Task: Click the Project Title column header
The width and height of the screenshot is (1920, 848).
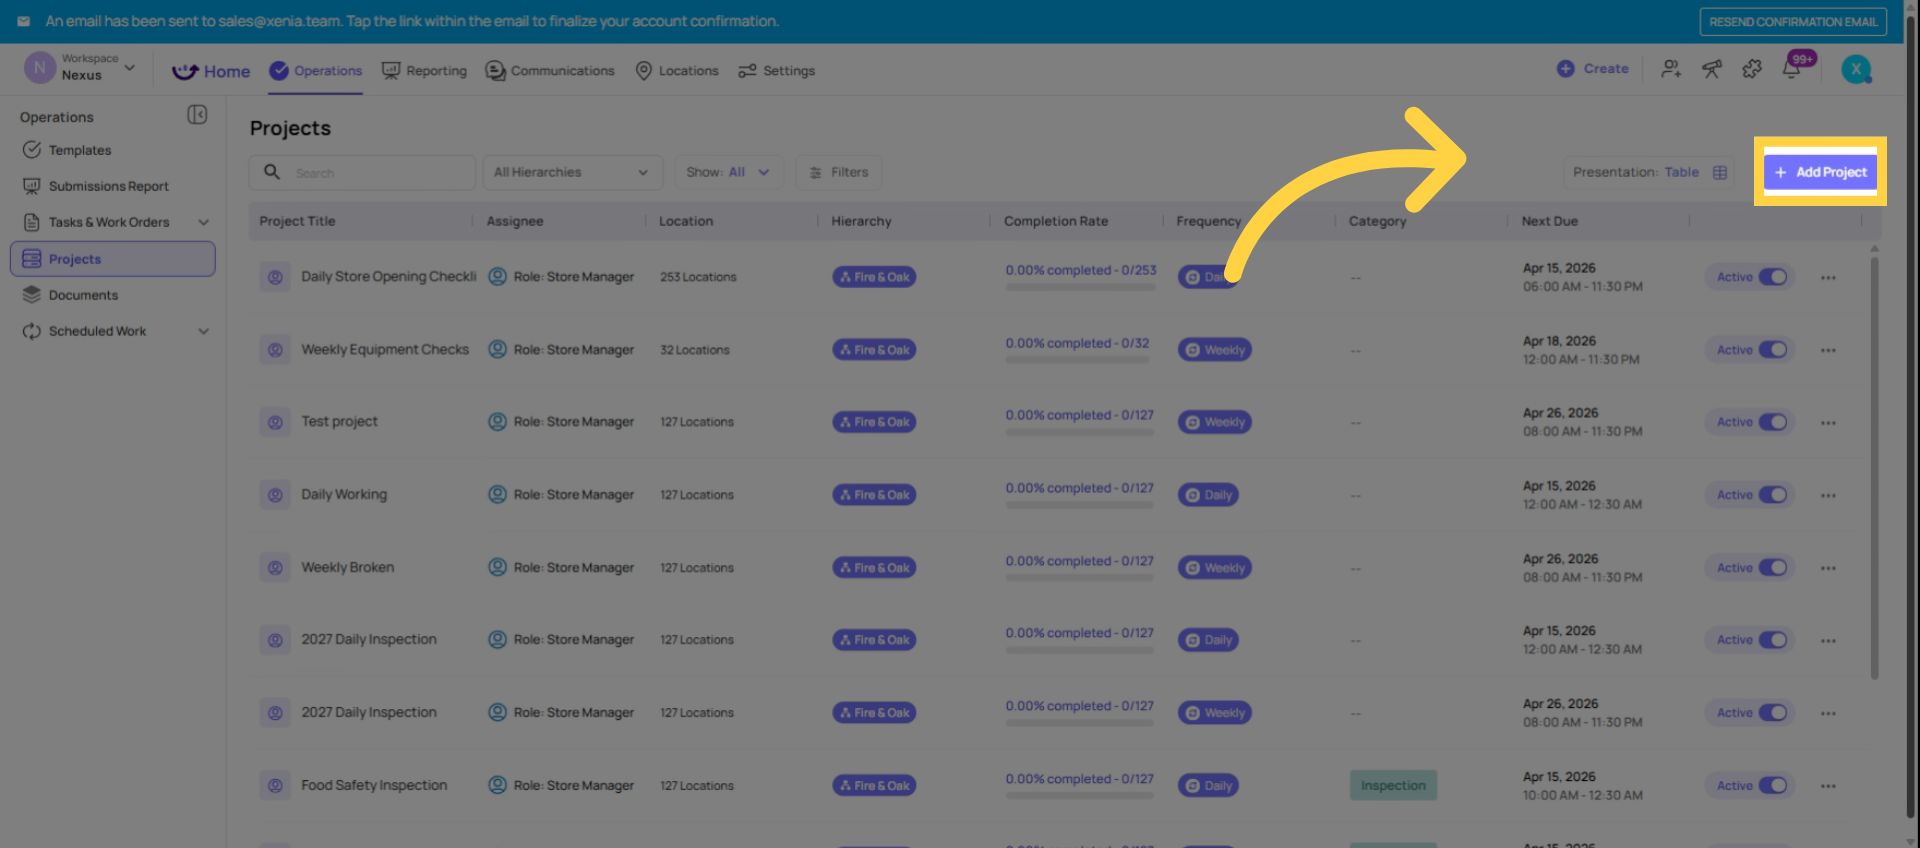Action: coord(297,221)
